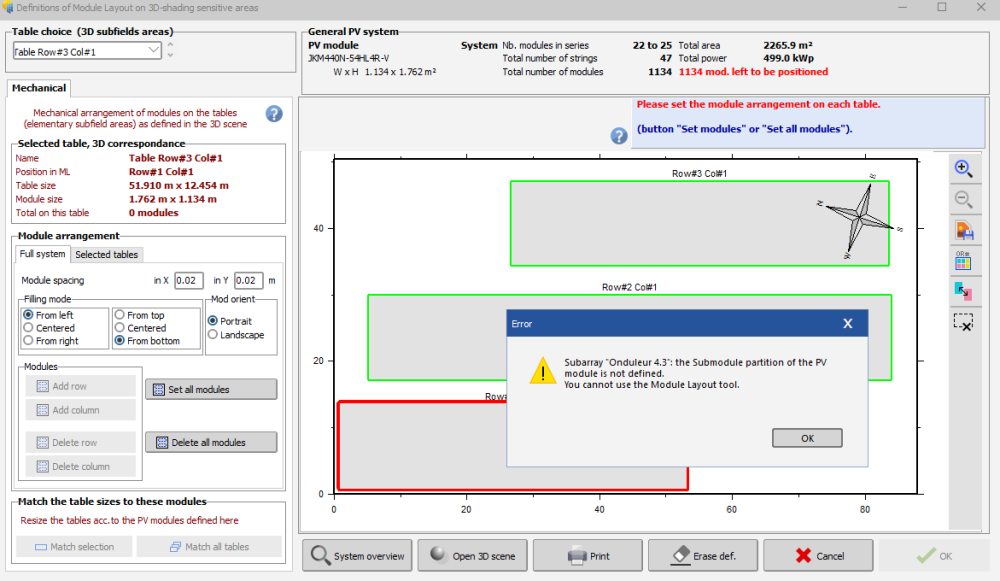
Task: Click the swap tables arrow icon
Action: point(964,291)
